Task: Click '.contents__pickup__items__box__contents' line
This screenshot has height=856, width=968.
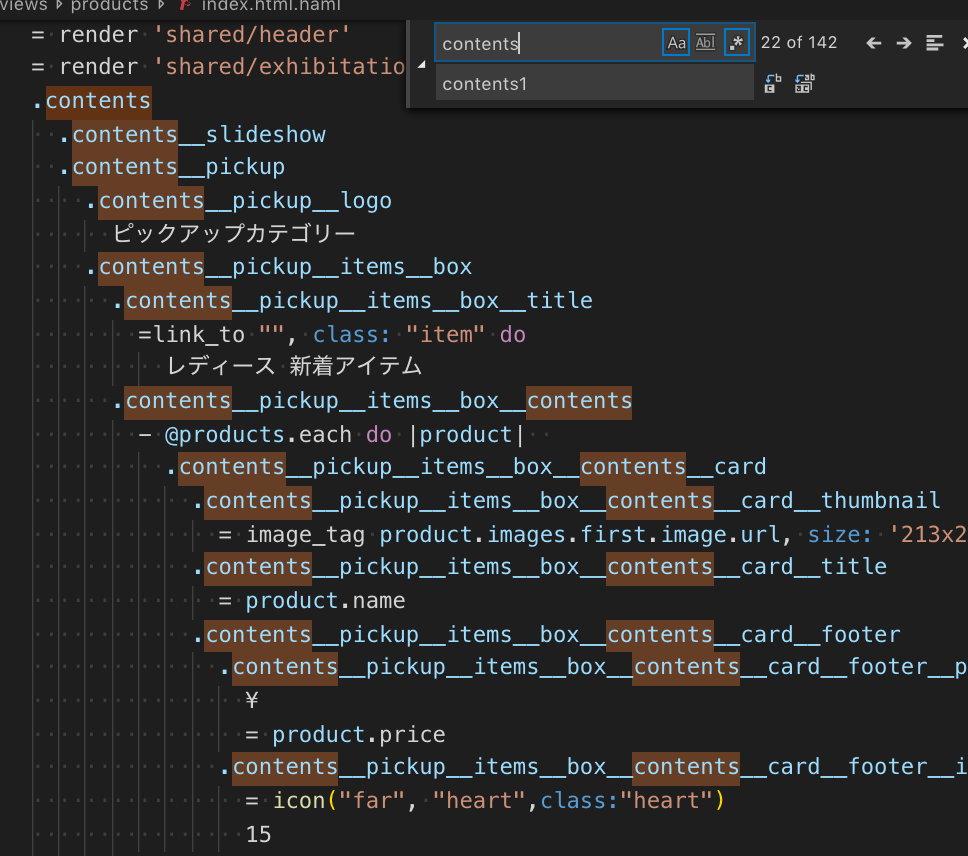Action: point(372,401)
